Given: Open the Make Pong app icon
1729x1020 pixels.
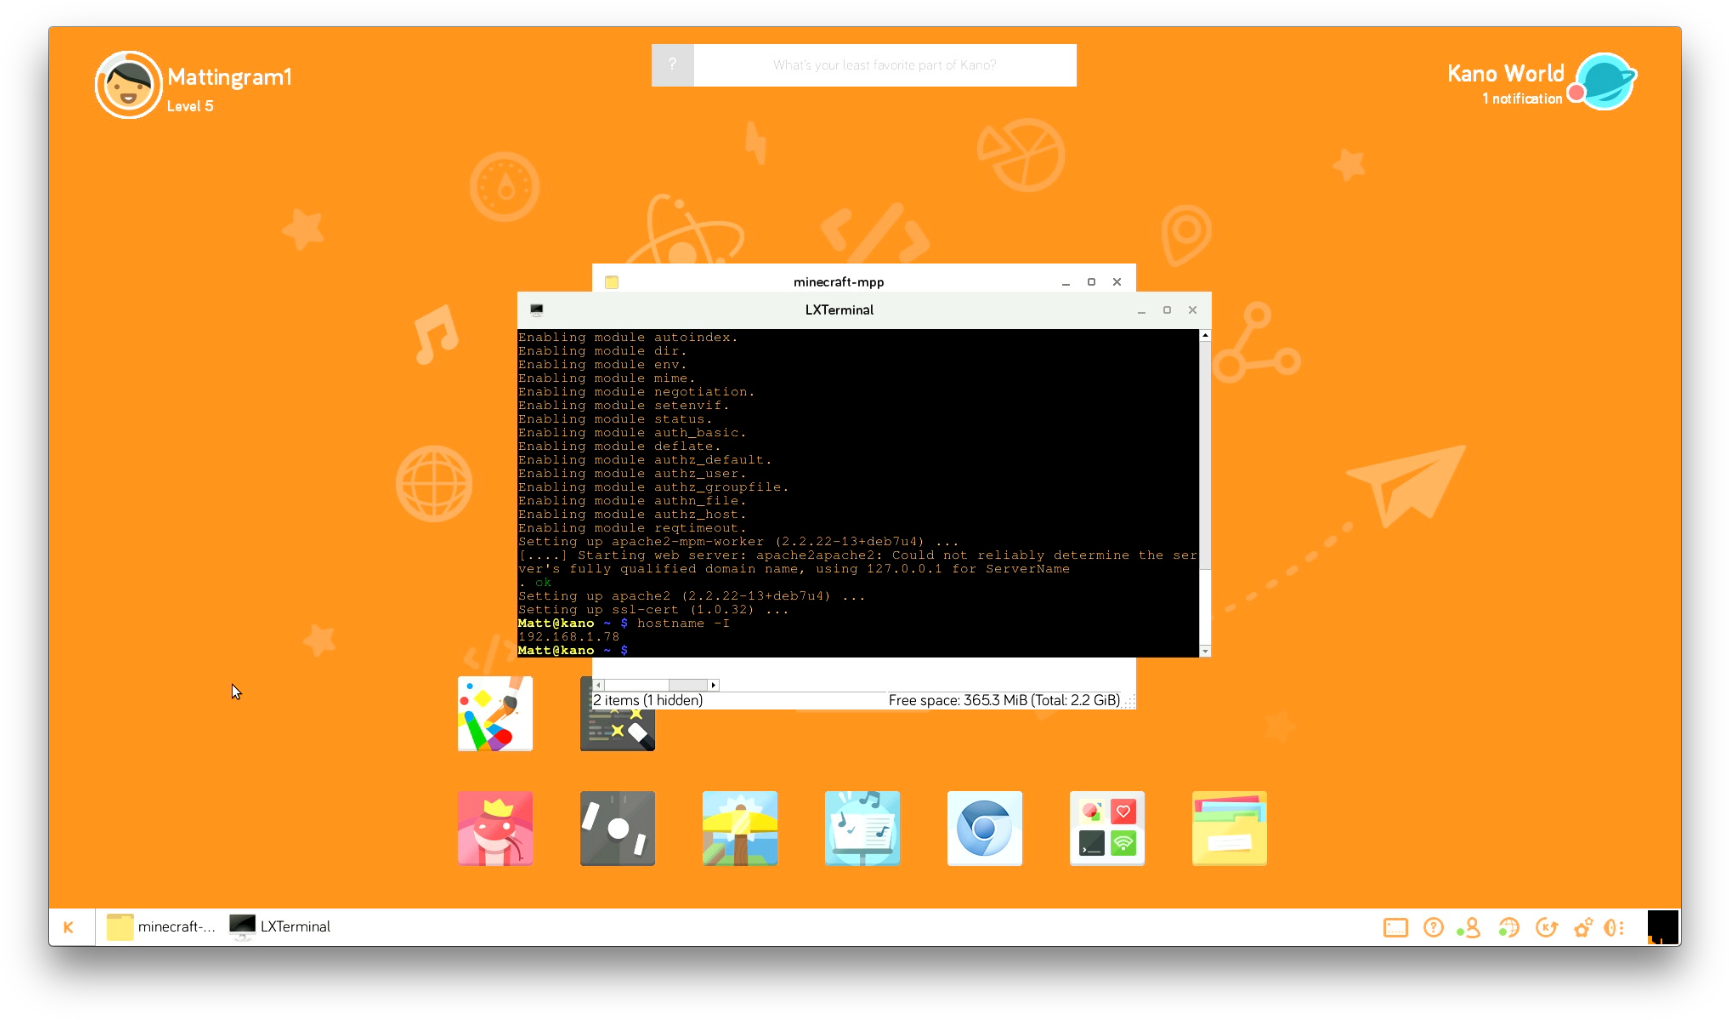Looking at the screenshot, I should (617, 828).
